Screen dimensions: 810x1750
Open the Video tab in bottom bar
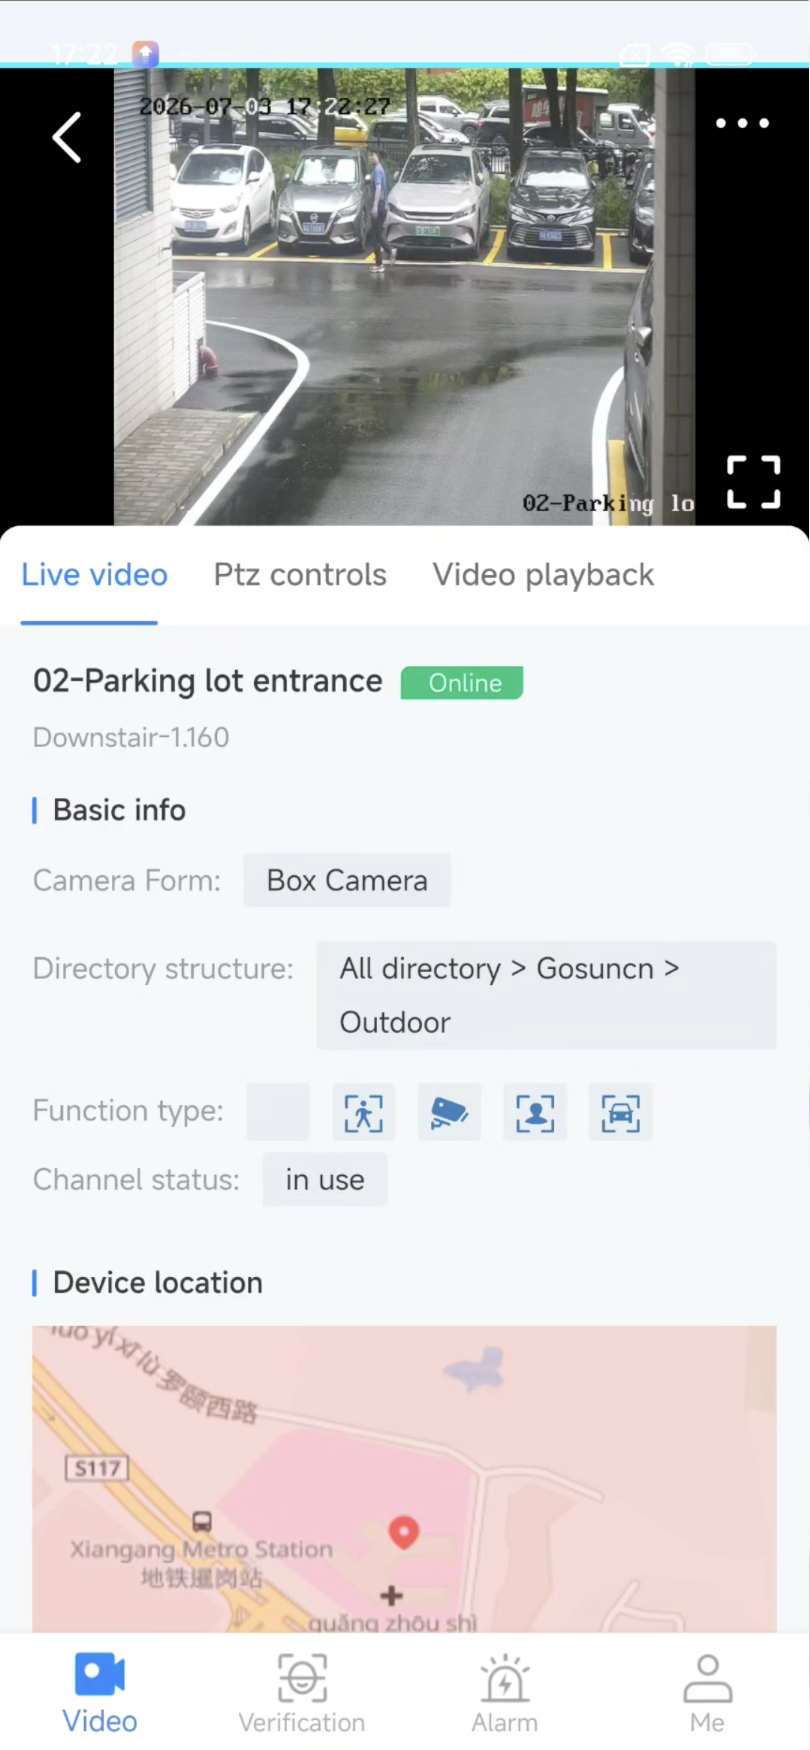tap(100, 1693)
